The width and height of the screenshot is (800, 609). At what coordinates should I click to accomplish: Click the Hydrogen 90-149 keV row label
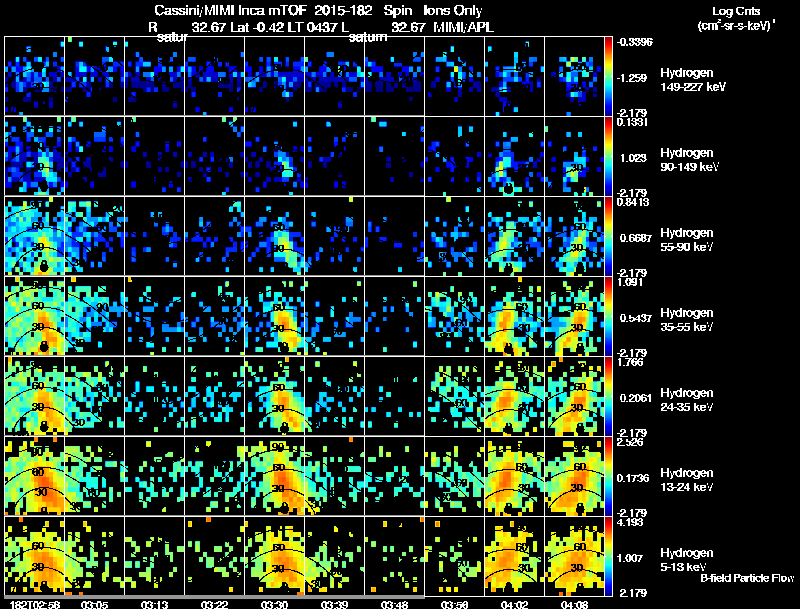pos(689,160)
